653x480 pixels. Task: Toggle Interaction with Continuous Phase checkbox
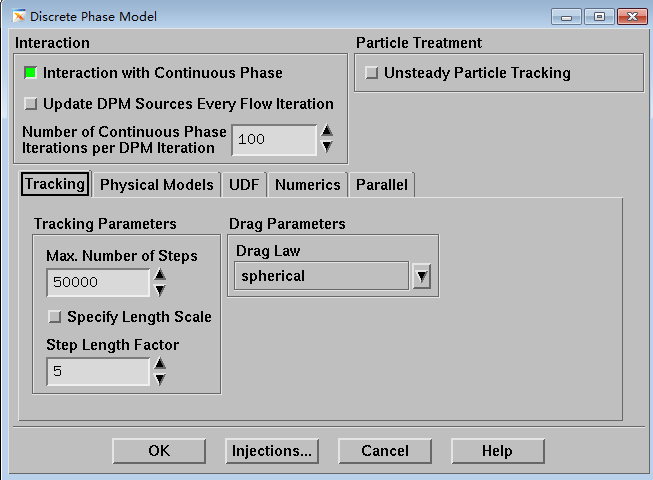point(30,73)
